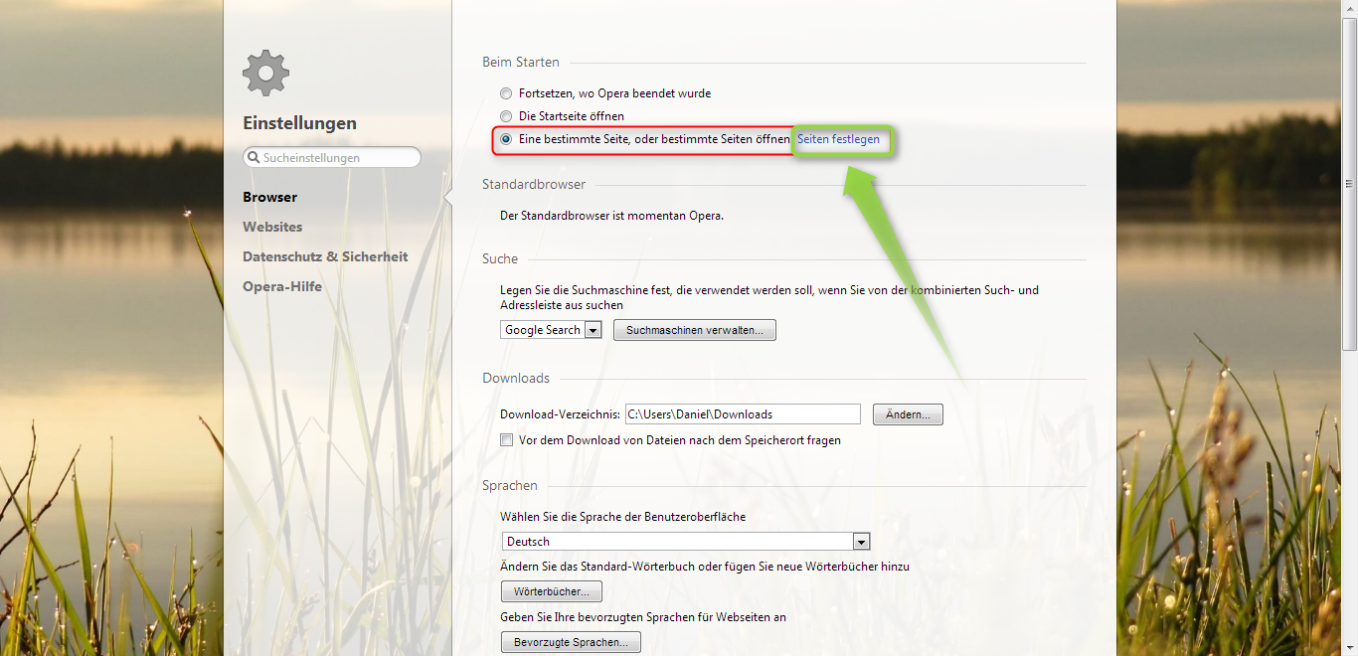Click 'Bevorzugte Sprachen...' button

570,642
